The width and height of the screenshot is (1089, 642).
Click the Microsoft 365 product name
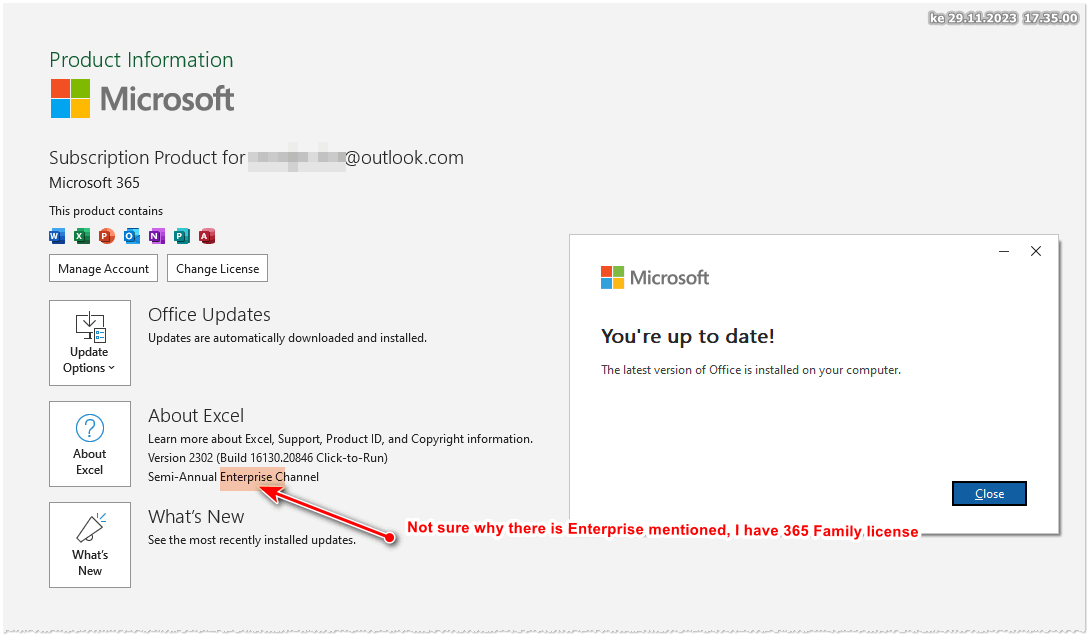pos(94,183)
